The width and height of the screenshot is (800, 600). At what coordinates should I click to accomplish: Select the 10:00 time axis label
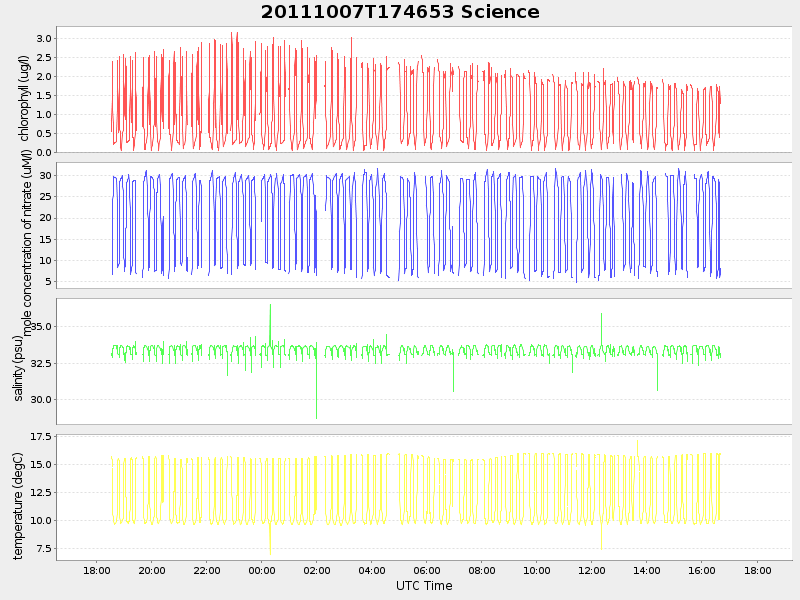click(537, 570)
